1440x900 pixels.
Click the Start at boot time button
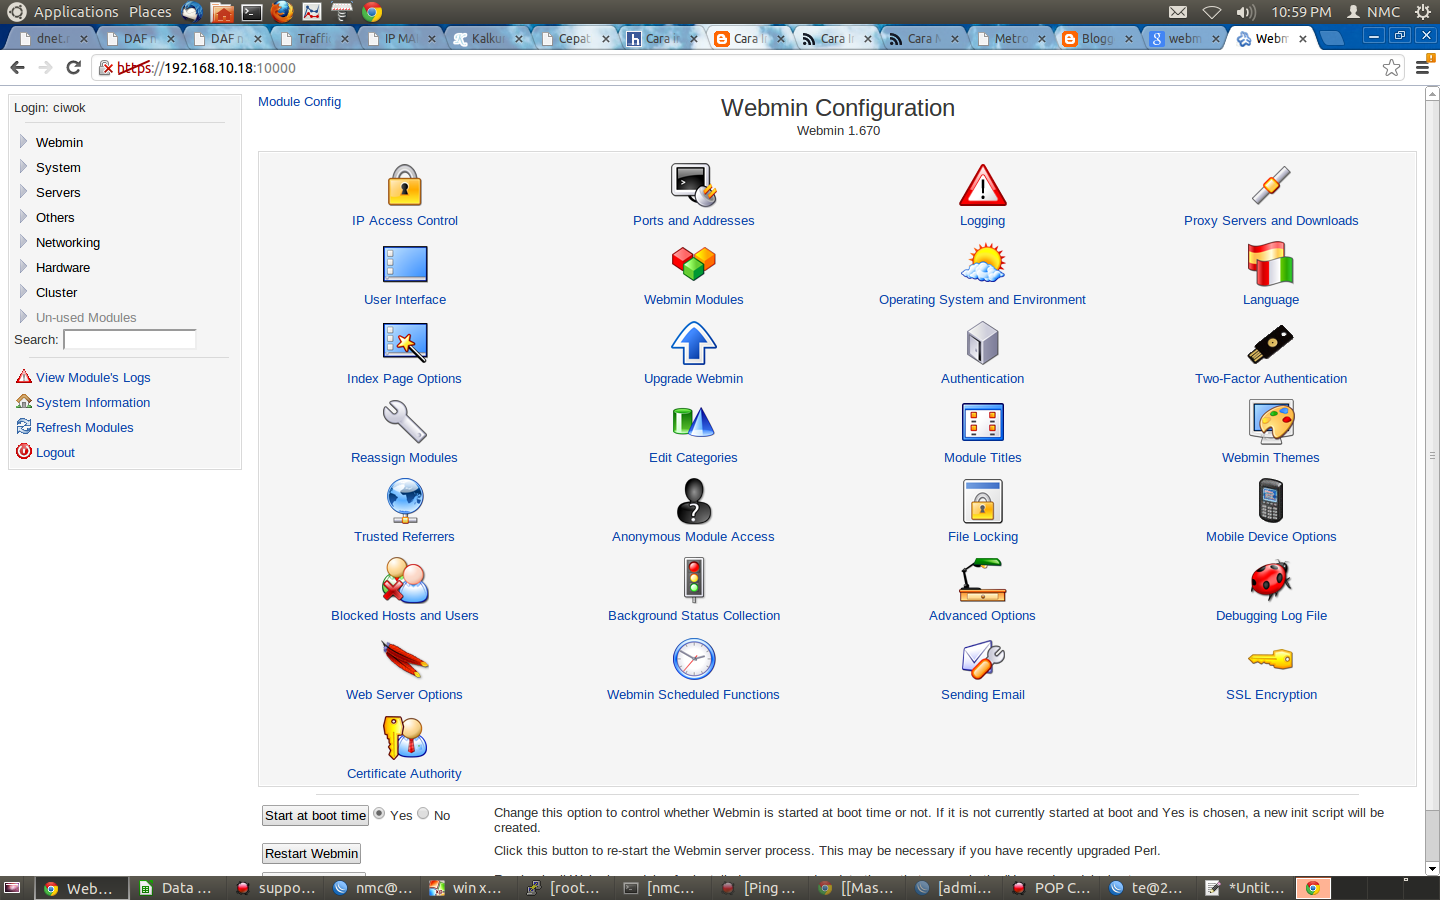[315, 816]
